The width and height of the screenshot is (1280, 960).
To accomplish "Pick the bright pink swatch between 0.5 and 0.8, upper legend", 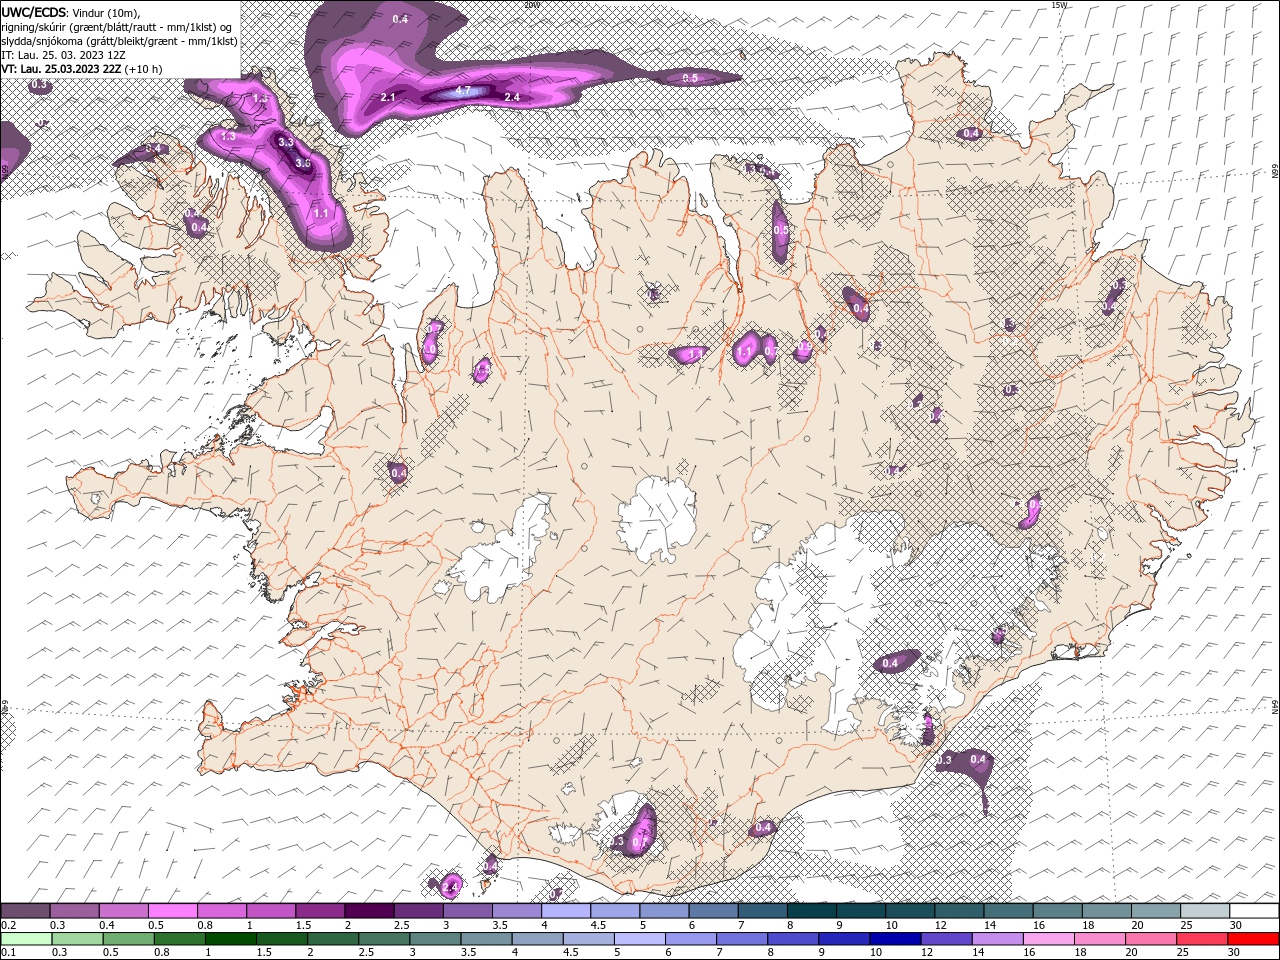I will pyautogui.click(x=172, y=911).
